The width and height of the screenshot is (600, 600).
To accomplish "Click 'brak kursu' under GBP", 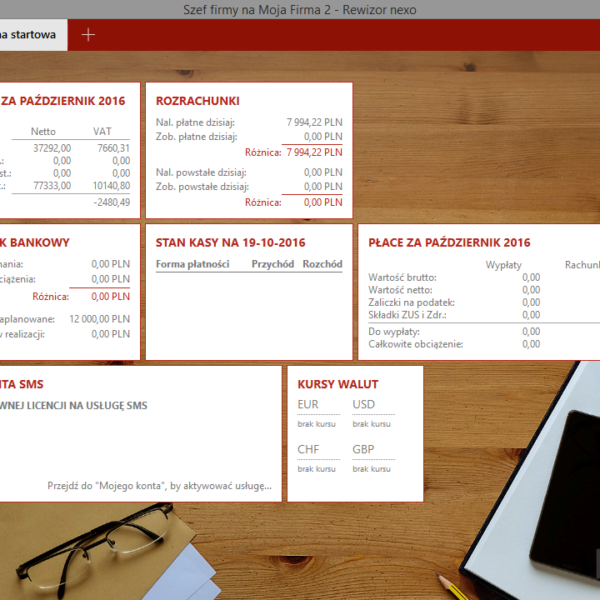I will click(372, 469).
